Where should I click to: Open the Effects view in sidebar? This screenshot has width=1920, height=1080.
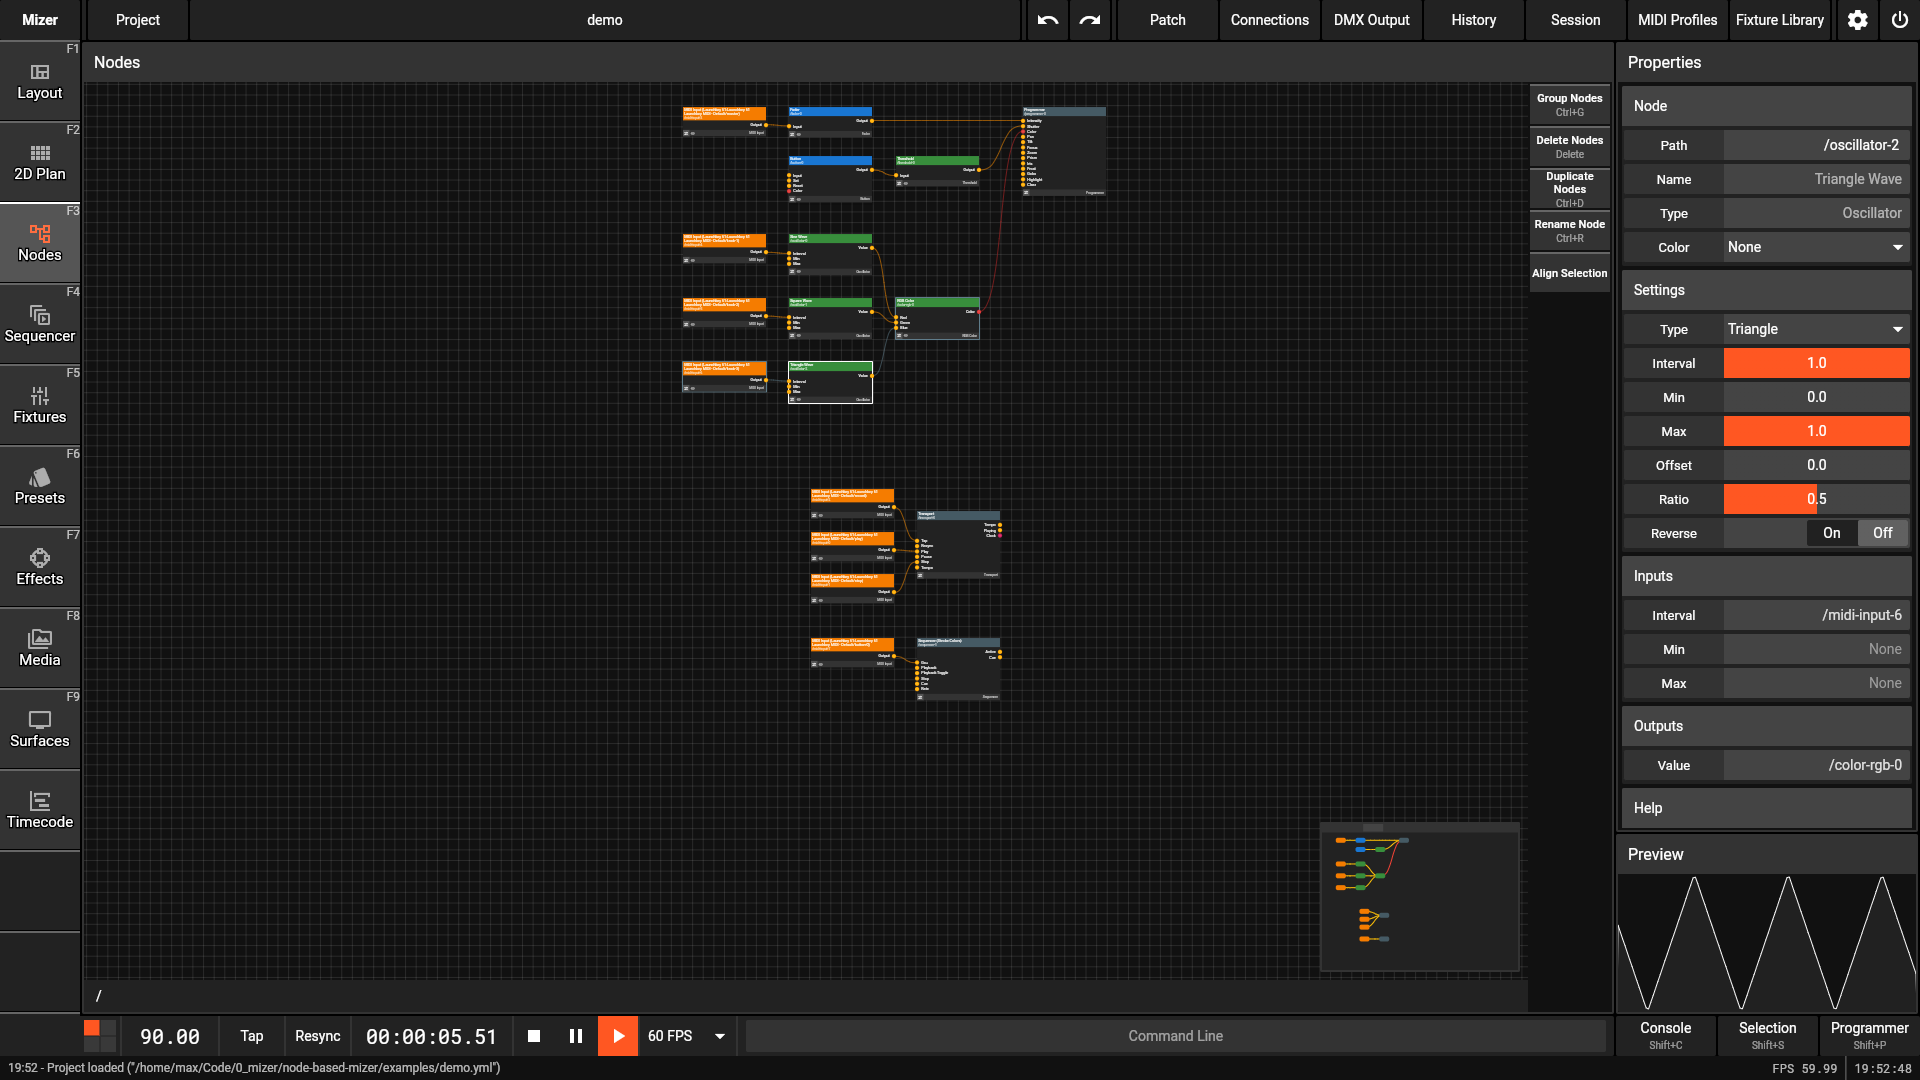tap(40, 567)
